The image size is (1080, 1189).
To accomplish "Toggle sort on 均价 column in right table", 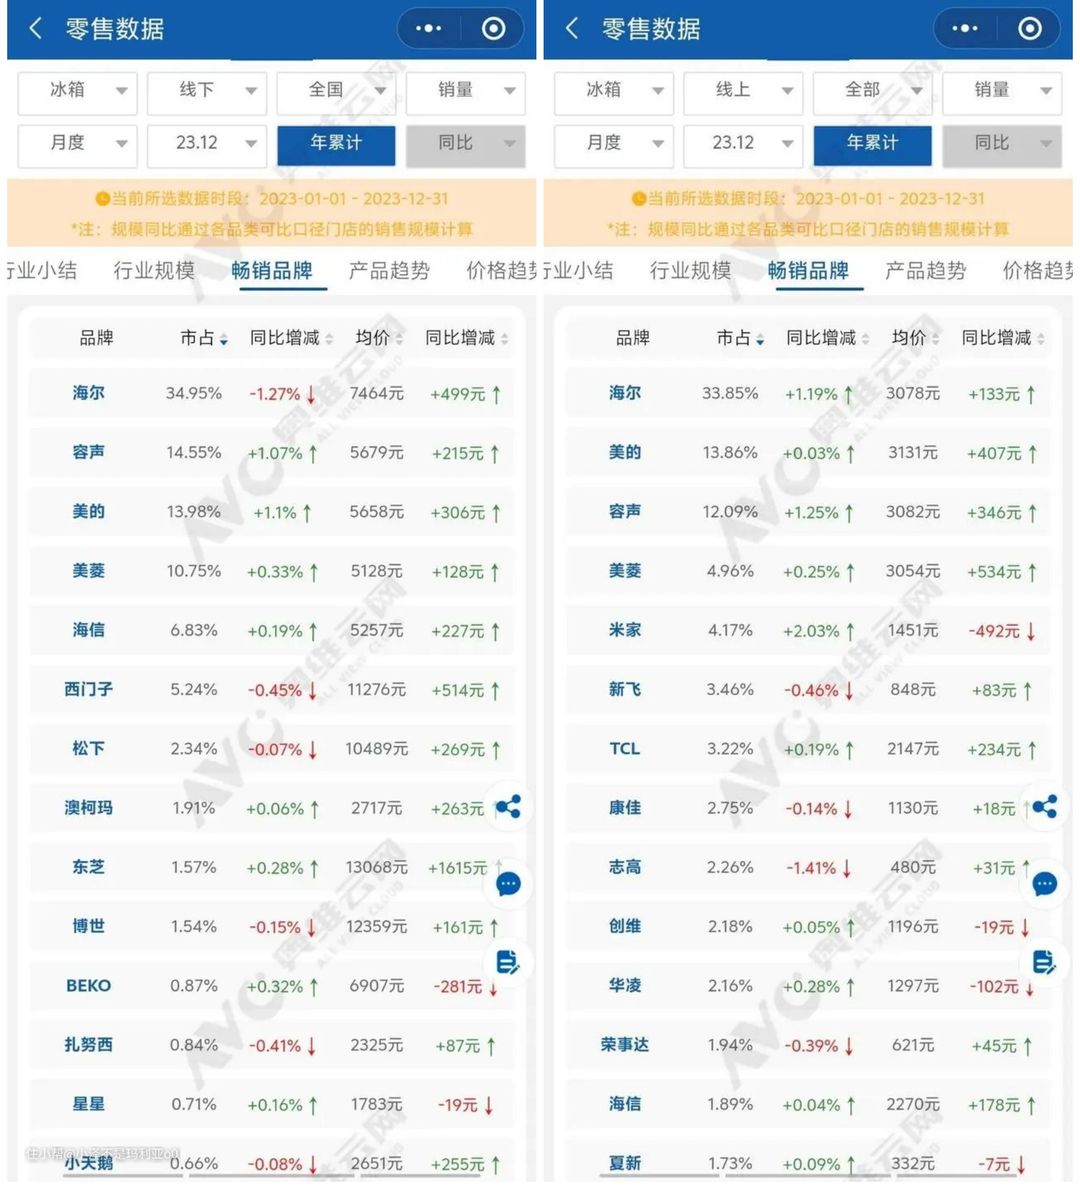I will click(x=914, y=339).
